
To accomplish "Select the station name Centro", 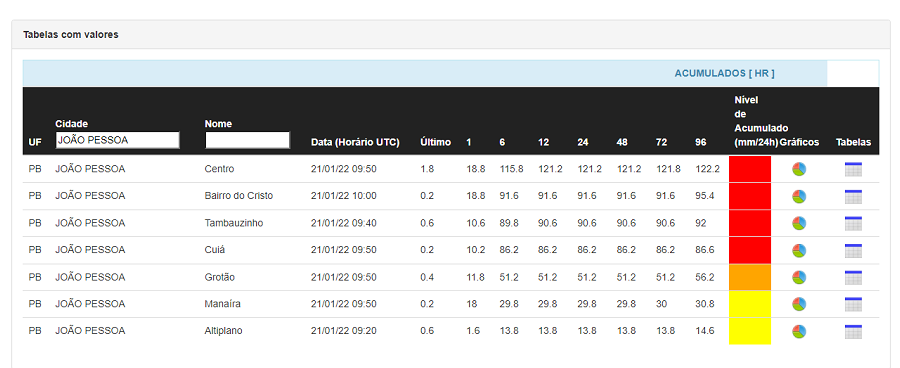I will 219,169.
